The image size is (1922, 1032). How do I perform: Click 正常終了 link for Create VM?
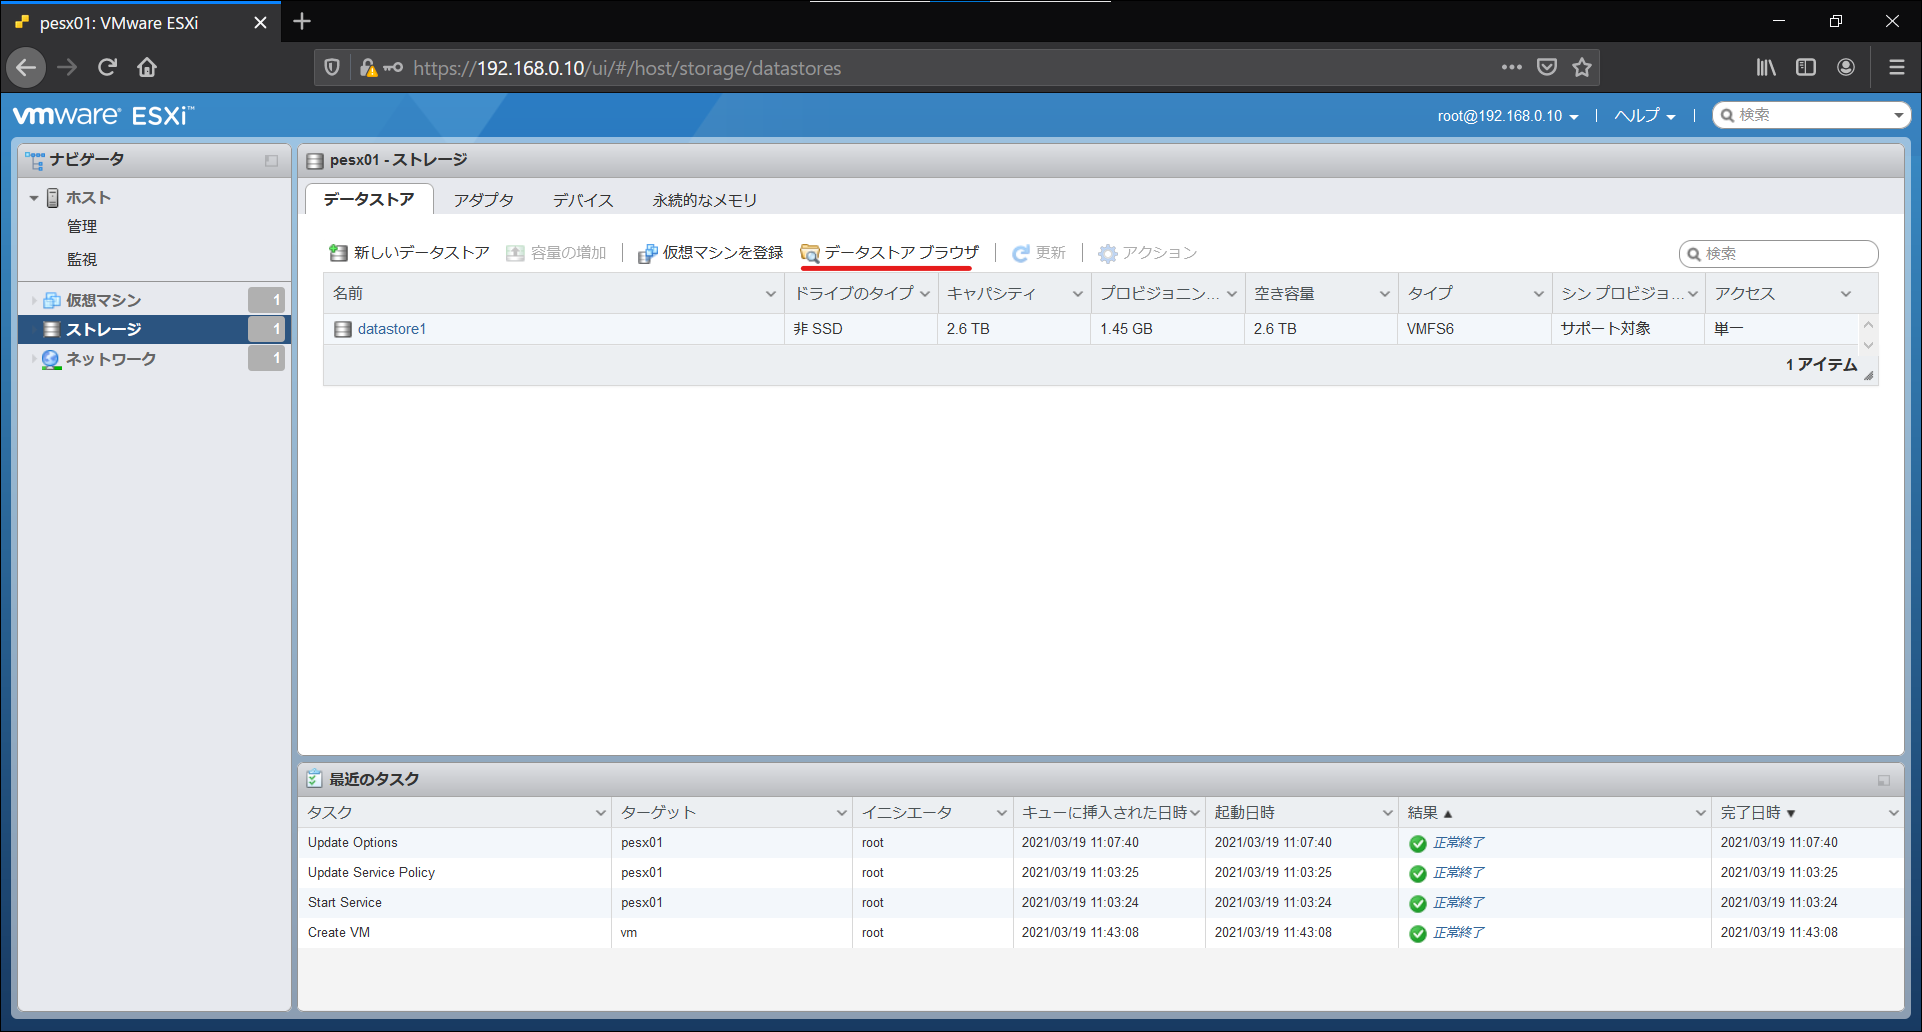pos(1459,933)
